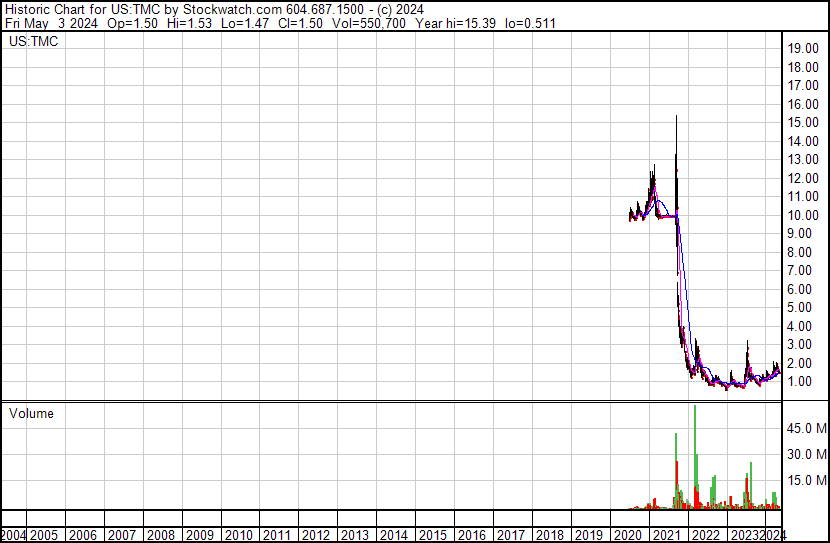Click the 30.0 M volume axis label
The height and width of the screenshot is (543, 830).
click(807, 454)
